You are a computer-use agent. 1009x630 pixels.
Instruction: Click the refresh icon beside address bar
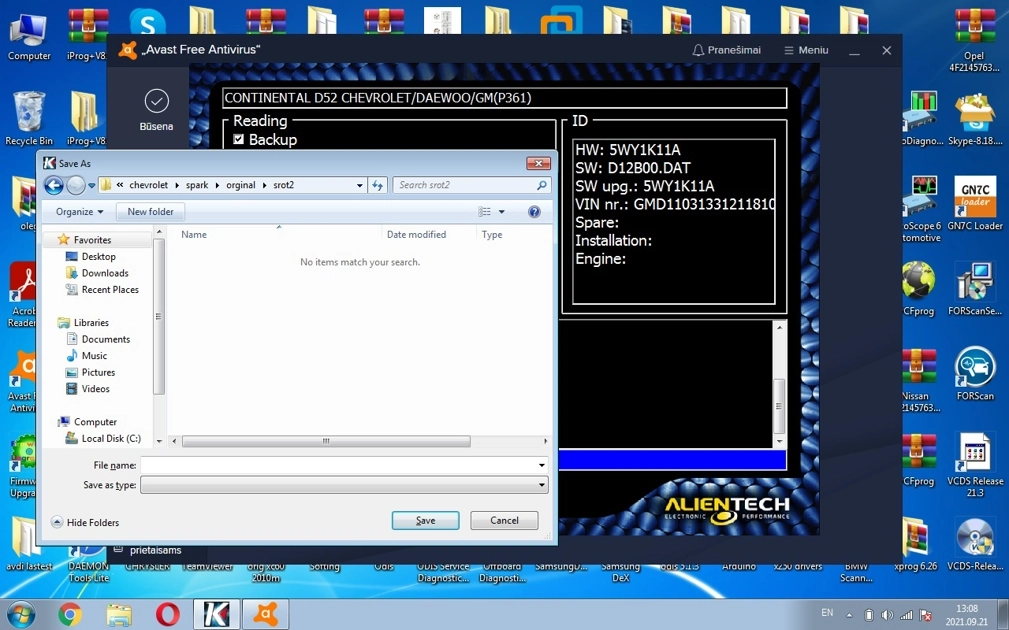(378, 185)
